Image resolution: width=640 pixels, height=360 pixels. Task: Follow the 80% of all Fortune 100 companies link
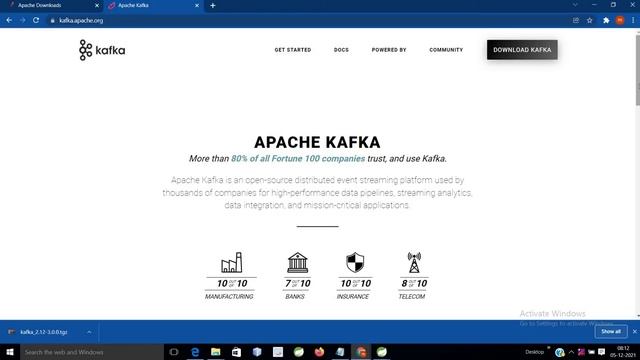tap(298, 158)
